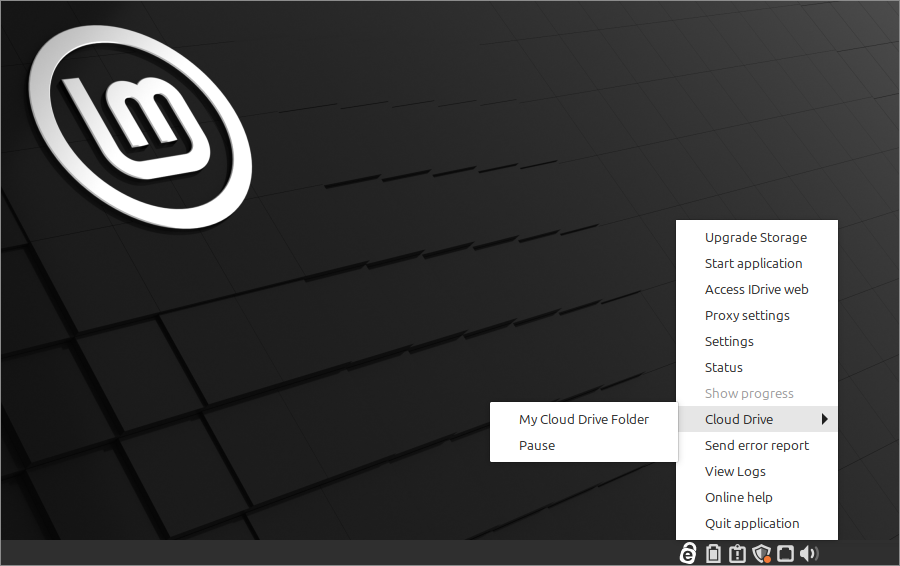Open View Logs entry
Image resolution: width=900 pixels, height=566 pixels.
coord(757,471)
